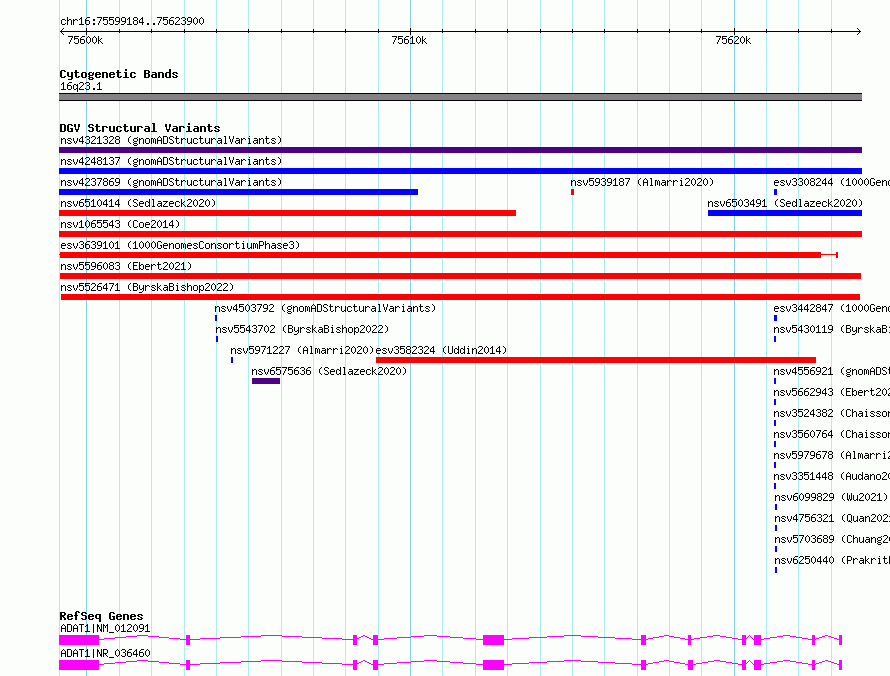Open the esv3308244 variant label
This screenshot has width=890, height=676.
[831, 182]
